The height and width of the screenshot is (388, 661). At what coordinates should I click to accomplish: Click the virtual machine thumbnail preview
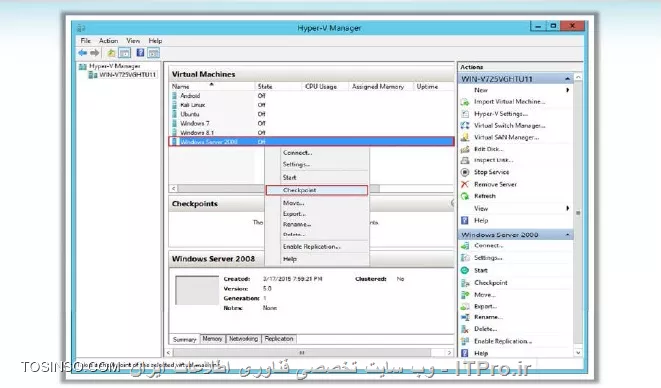(197, 291)
